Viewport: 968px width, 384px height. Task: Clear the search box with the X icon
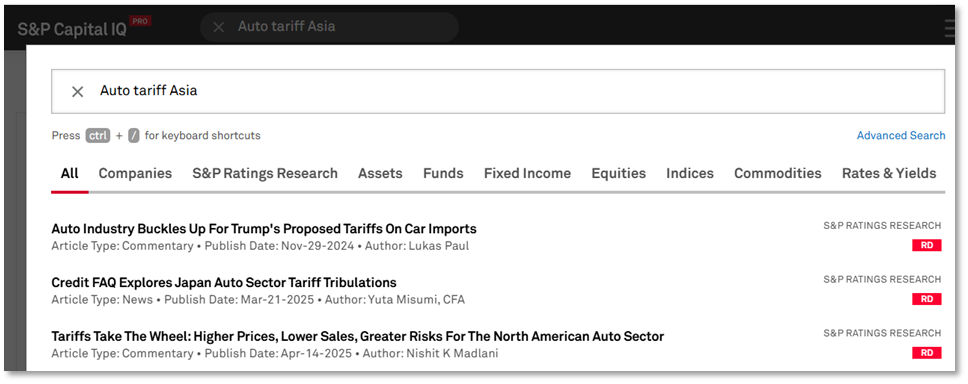point(77,91)
